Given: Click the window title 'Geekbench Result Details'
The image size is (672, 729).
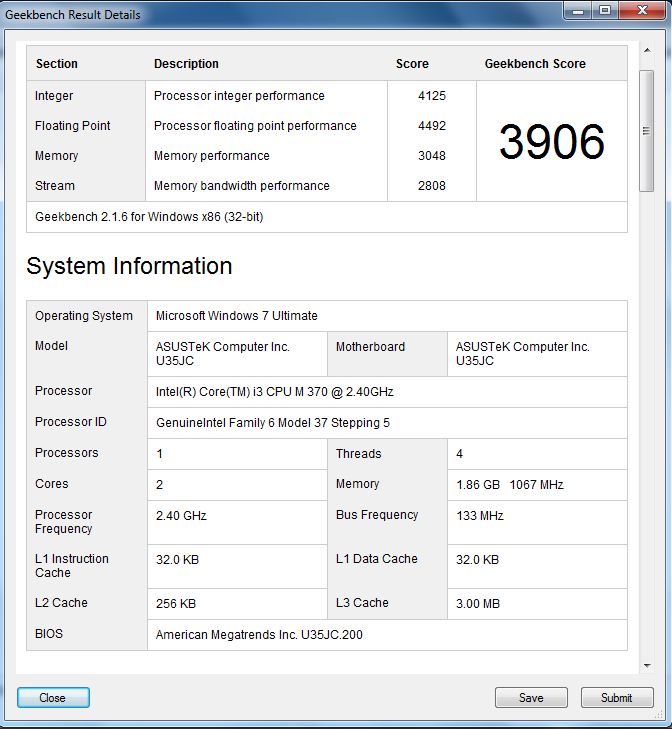Looking at the screenshot, I should click(73, 14).
